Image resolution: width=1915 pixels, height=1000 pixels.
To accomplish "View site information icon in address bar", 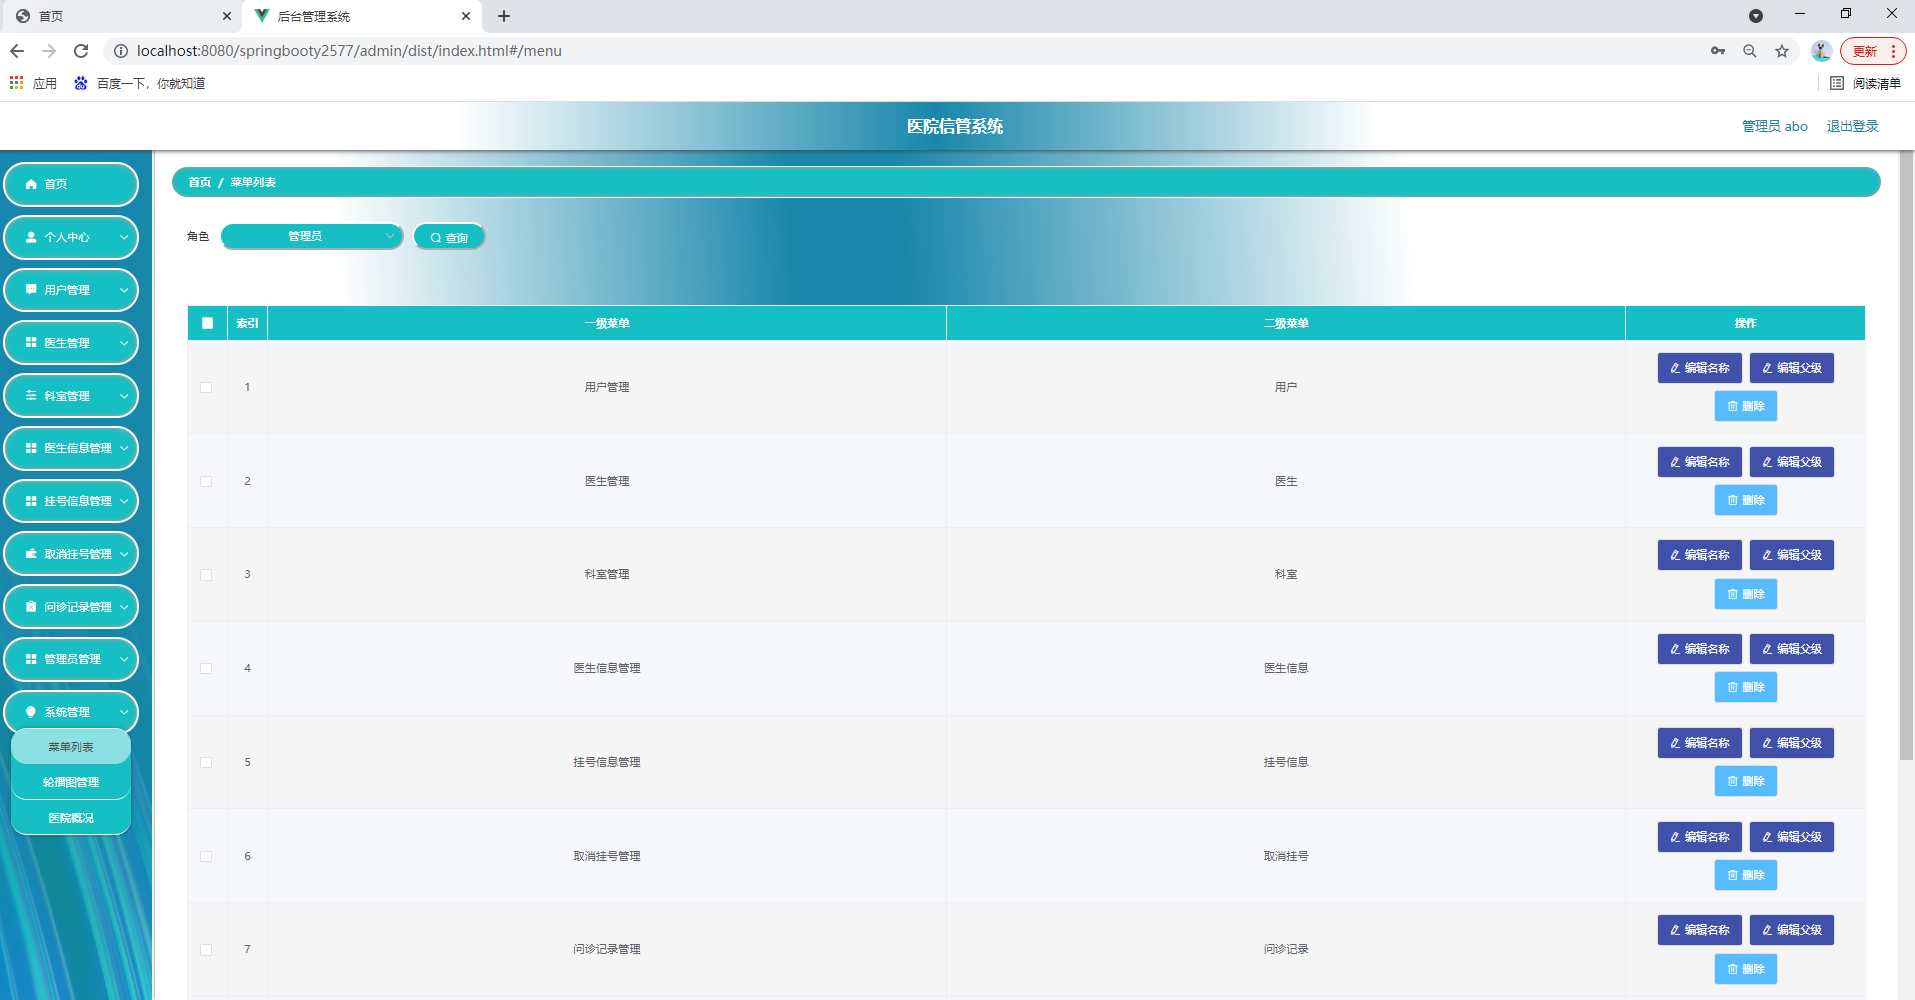I will pos(121,51).
